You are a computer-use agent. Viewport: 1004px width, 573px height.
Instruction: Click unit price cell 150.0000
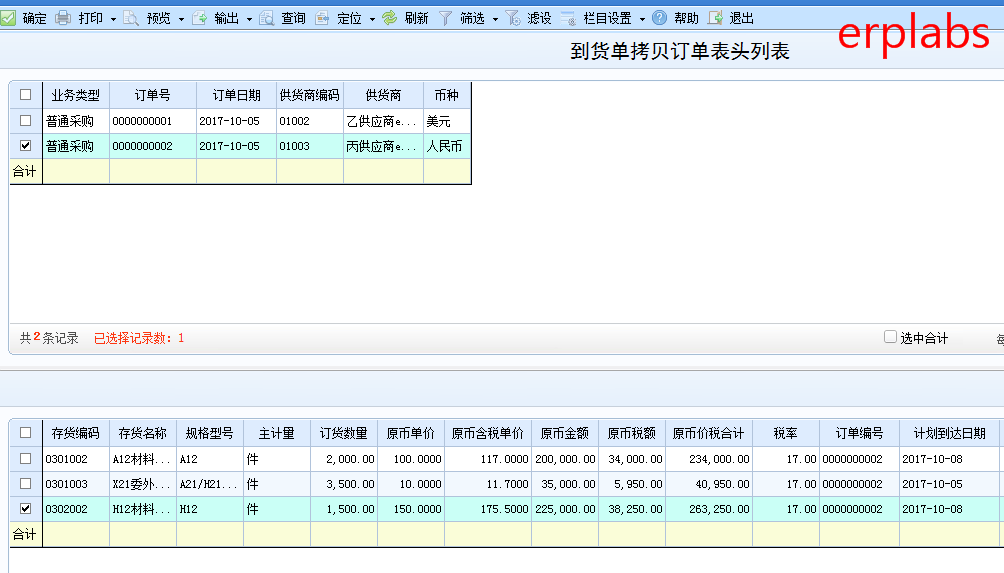pyautogui.click(x=411, y=509)
